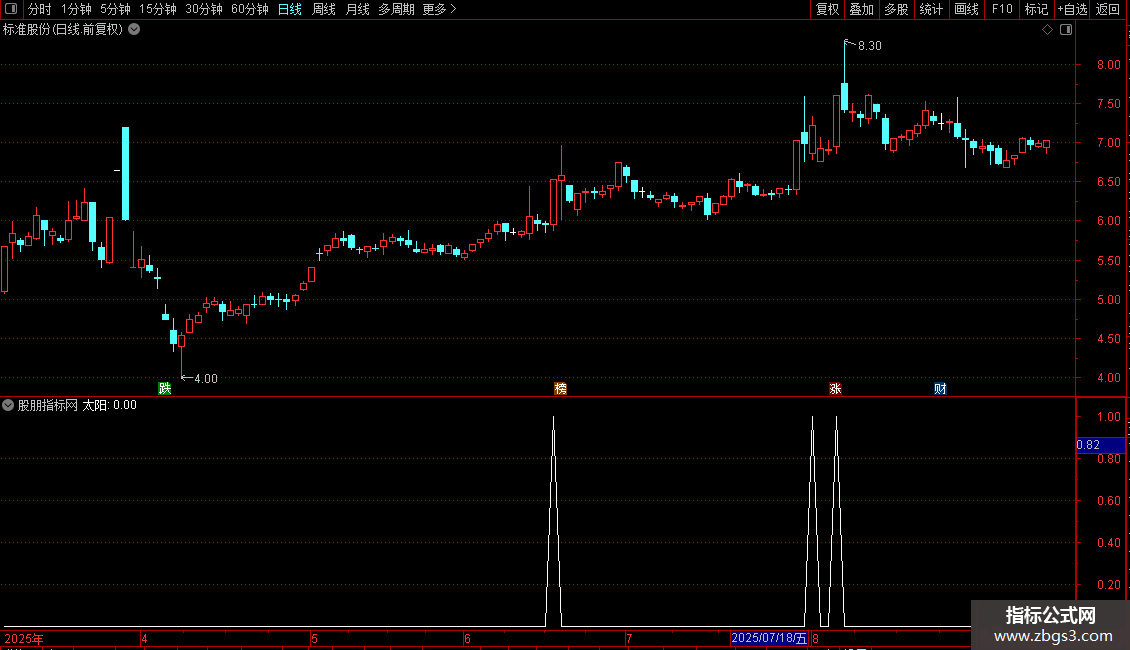1130x650 pixels.
Task: Toggle 叠加 overlay mode
Action: click(x=861, y=9)
